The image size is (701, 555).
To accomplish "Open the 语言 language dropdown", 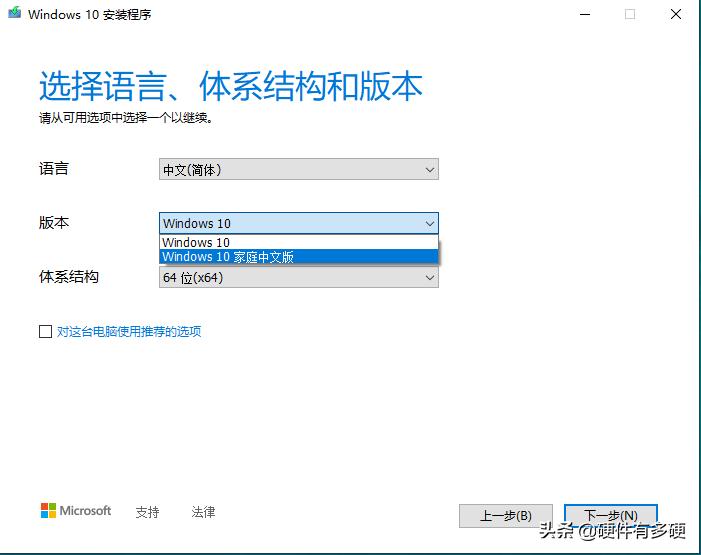I will coord(299,169).
